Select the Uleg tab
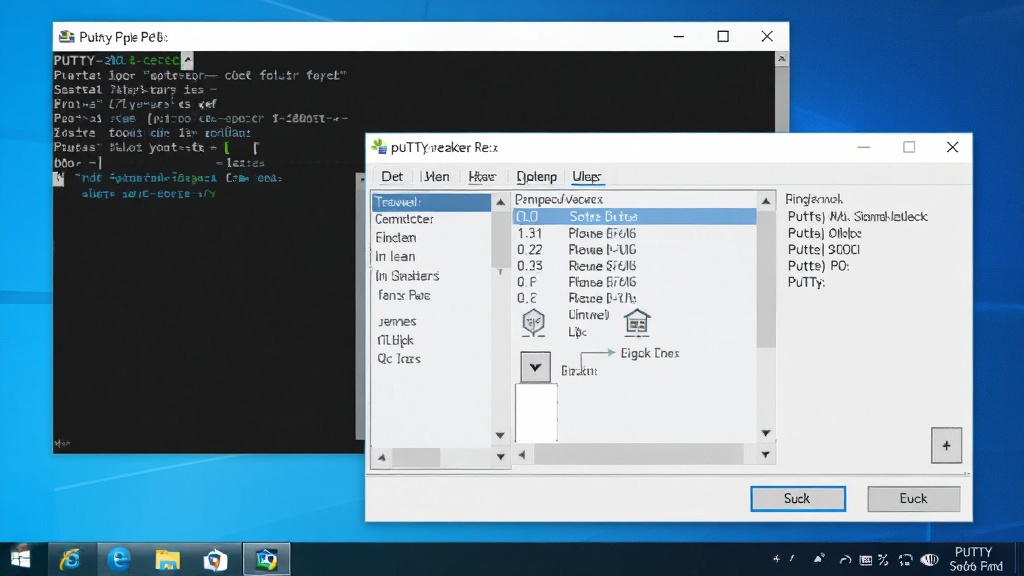 586,176
